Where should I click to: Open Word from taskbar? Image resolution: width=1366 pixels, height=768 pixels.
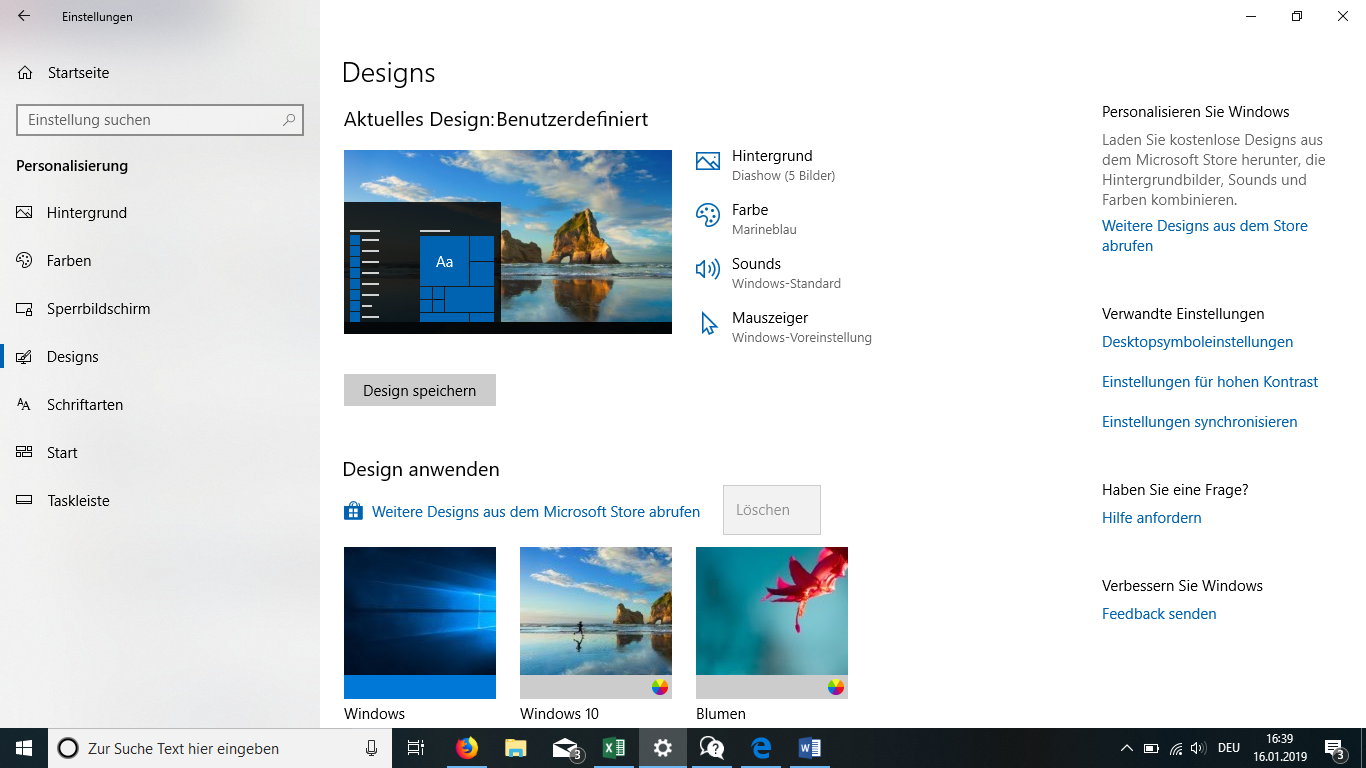coord(810,748)
